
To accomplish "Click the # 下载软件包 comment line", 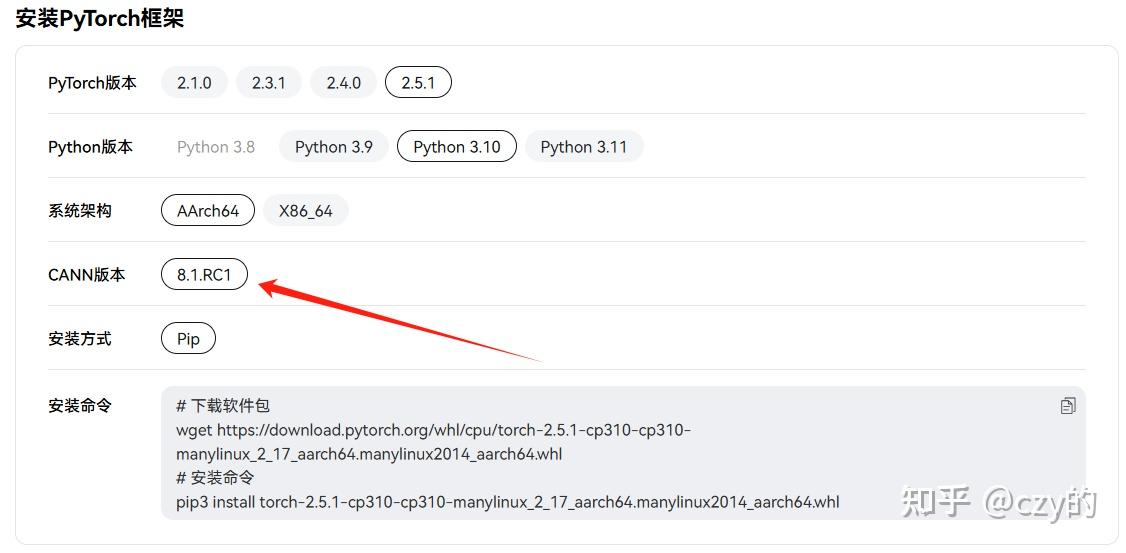I will click(223, 406).
